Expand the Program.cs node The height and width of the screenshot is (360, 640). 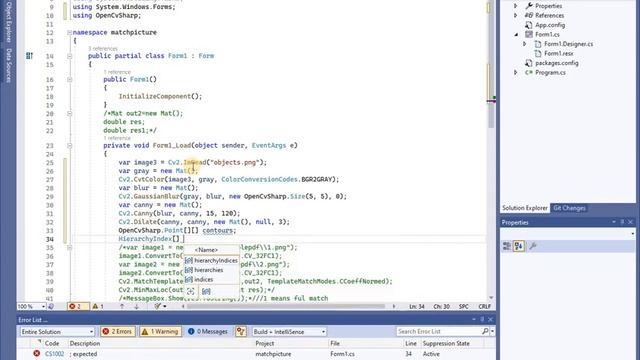(516, 72)
